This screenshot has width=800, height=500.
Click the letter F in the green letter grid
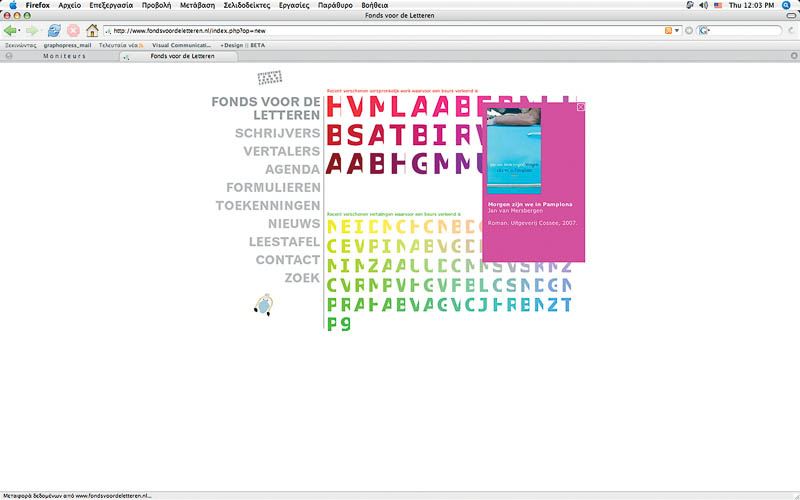click(x=456, y=285)
